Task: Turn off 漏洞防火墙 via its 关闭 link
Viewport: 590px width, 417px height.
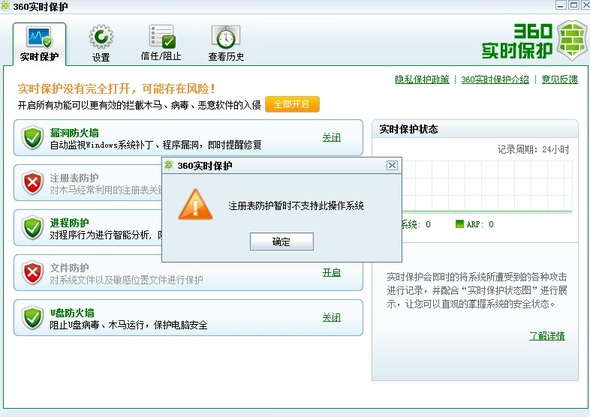Action: click(331, 137)
